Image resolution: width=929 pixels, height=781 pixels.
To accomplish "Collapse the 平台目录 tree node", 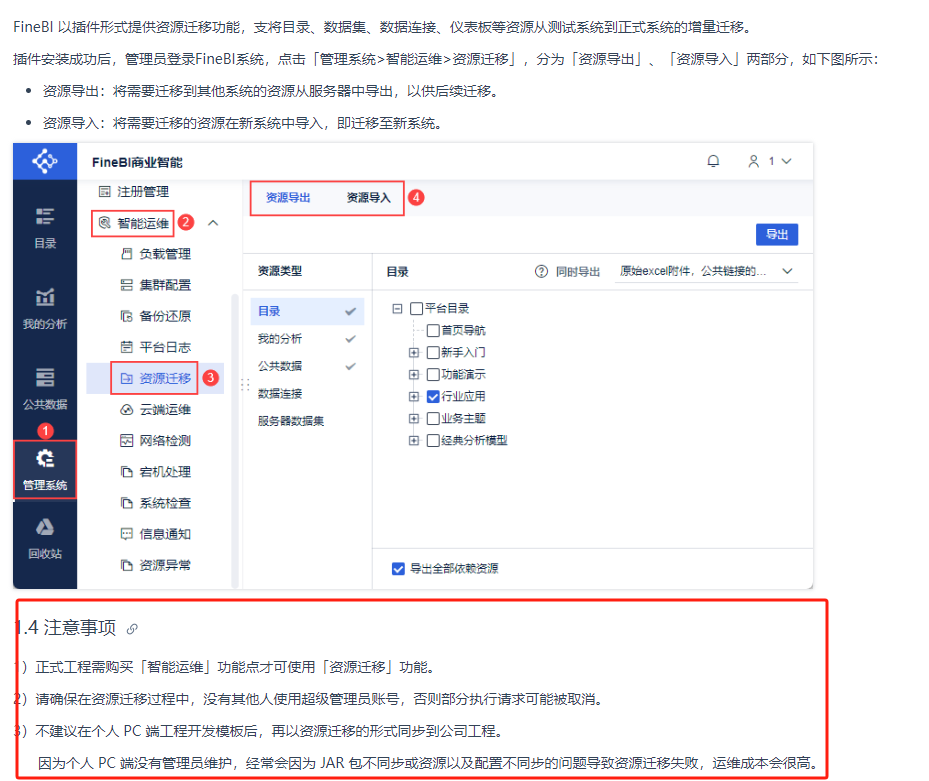I will point(397,308).
